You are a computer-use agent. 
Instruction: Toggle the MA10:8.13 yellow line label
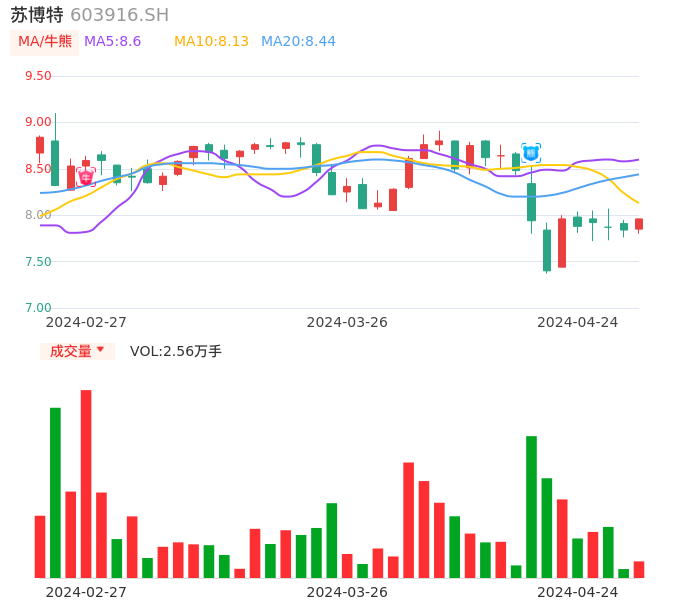coord(211,42)
